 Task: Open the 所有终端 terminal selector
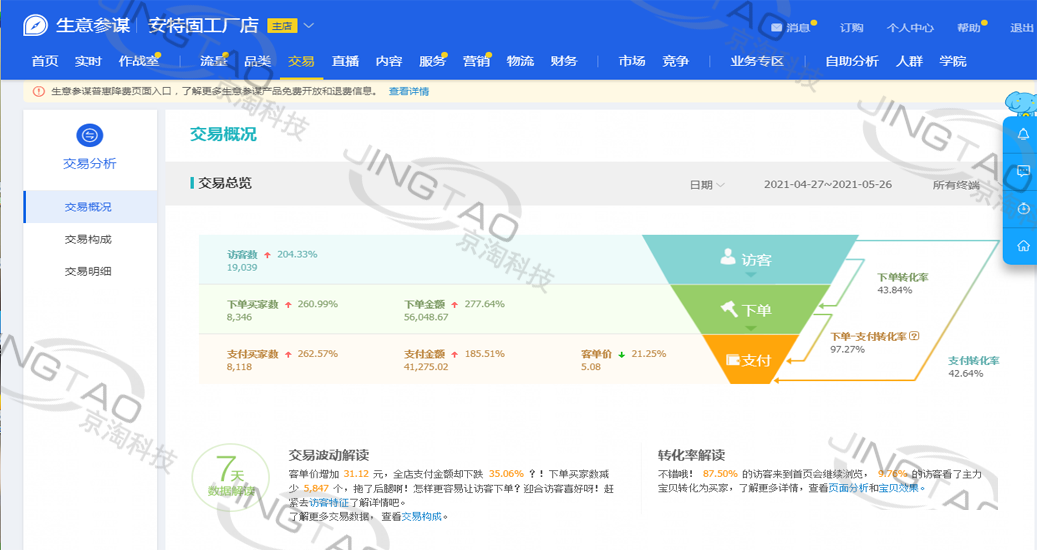(x=956, y=185)
